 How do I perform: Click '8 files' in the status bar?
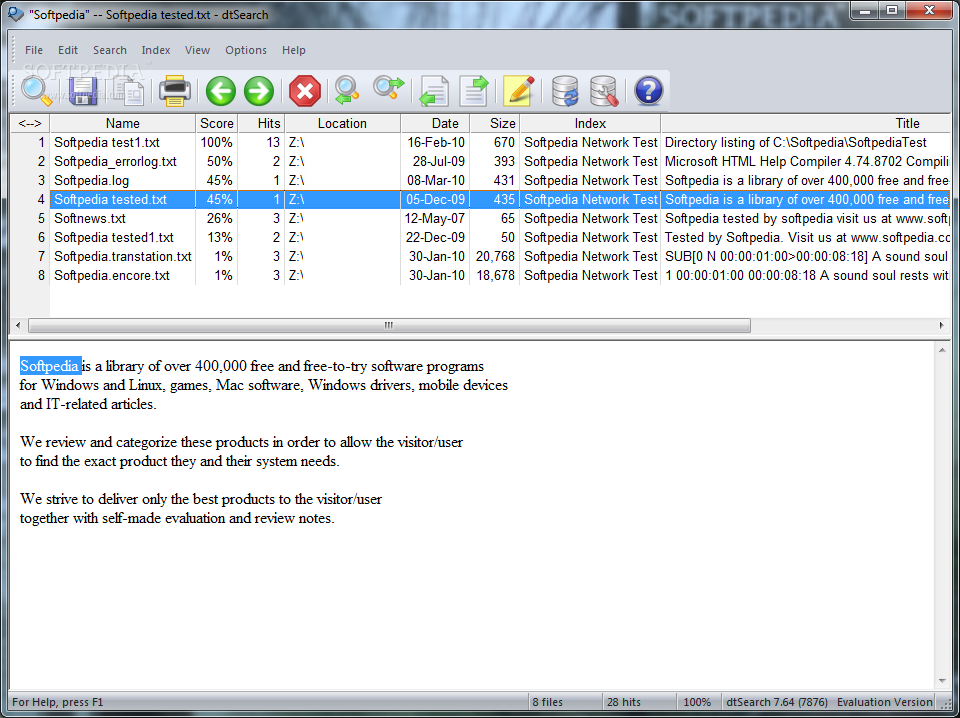coord(547,702)
